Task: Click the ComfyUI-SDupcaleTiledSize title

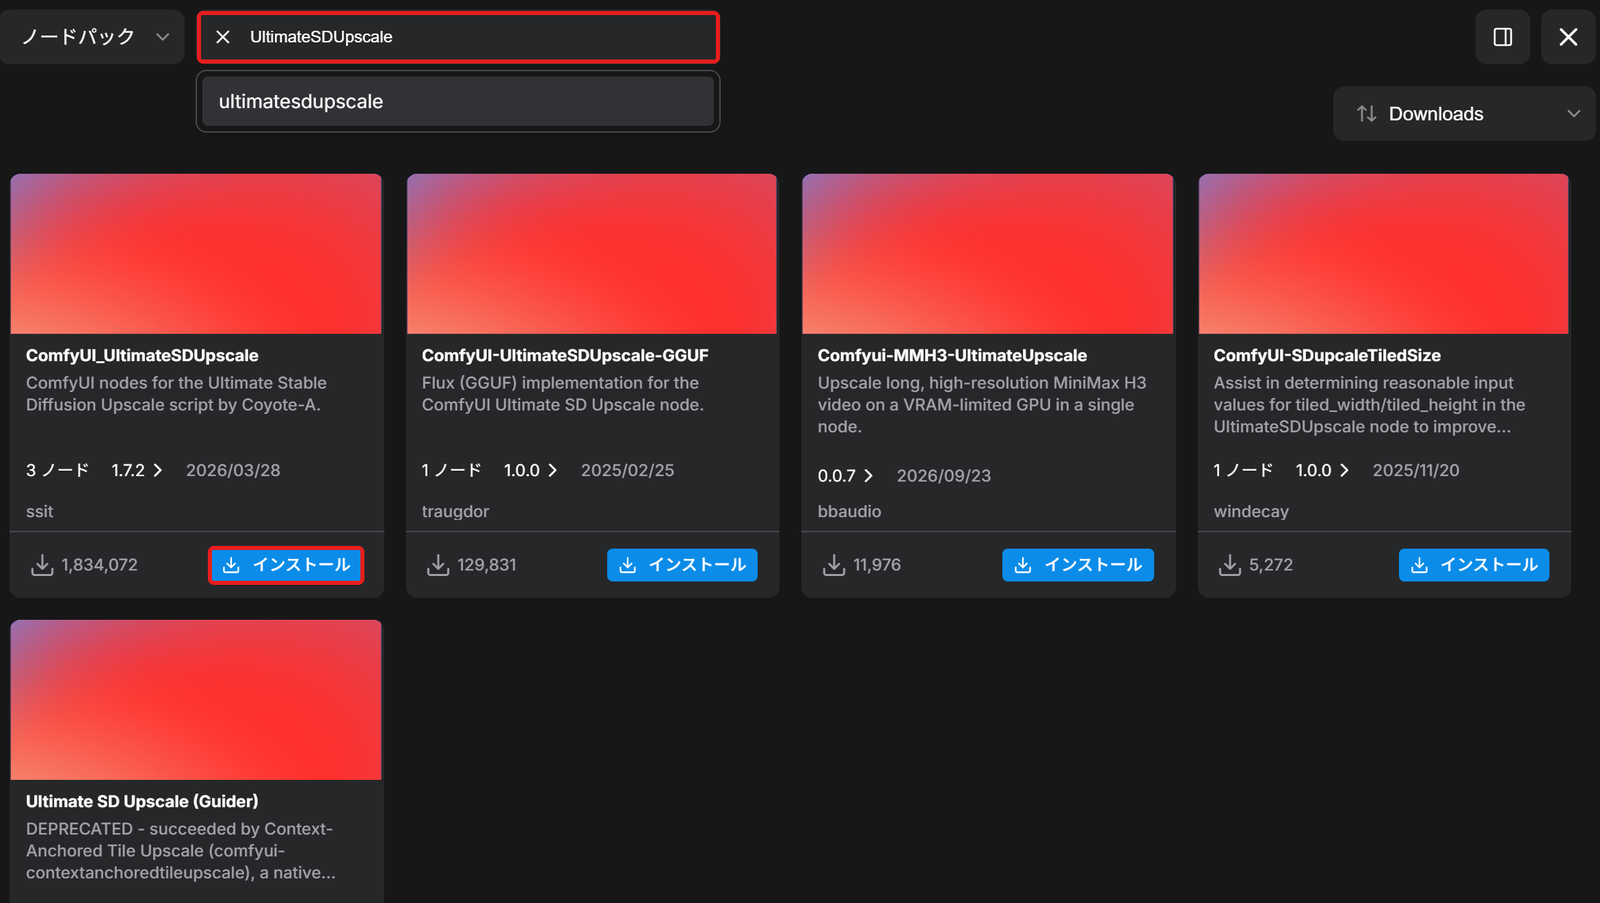Action: [x=1327, y=355]
